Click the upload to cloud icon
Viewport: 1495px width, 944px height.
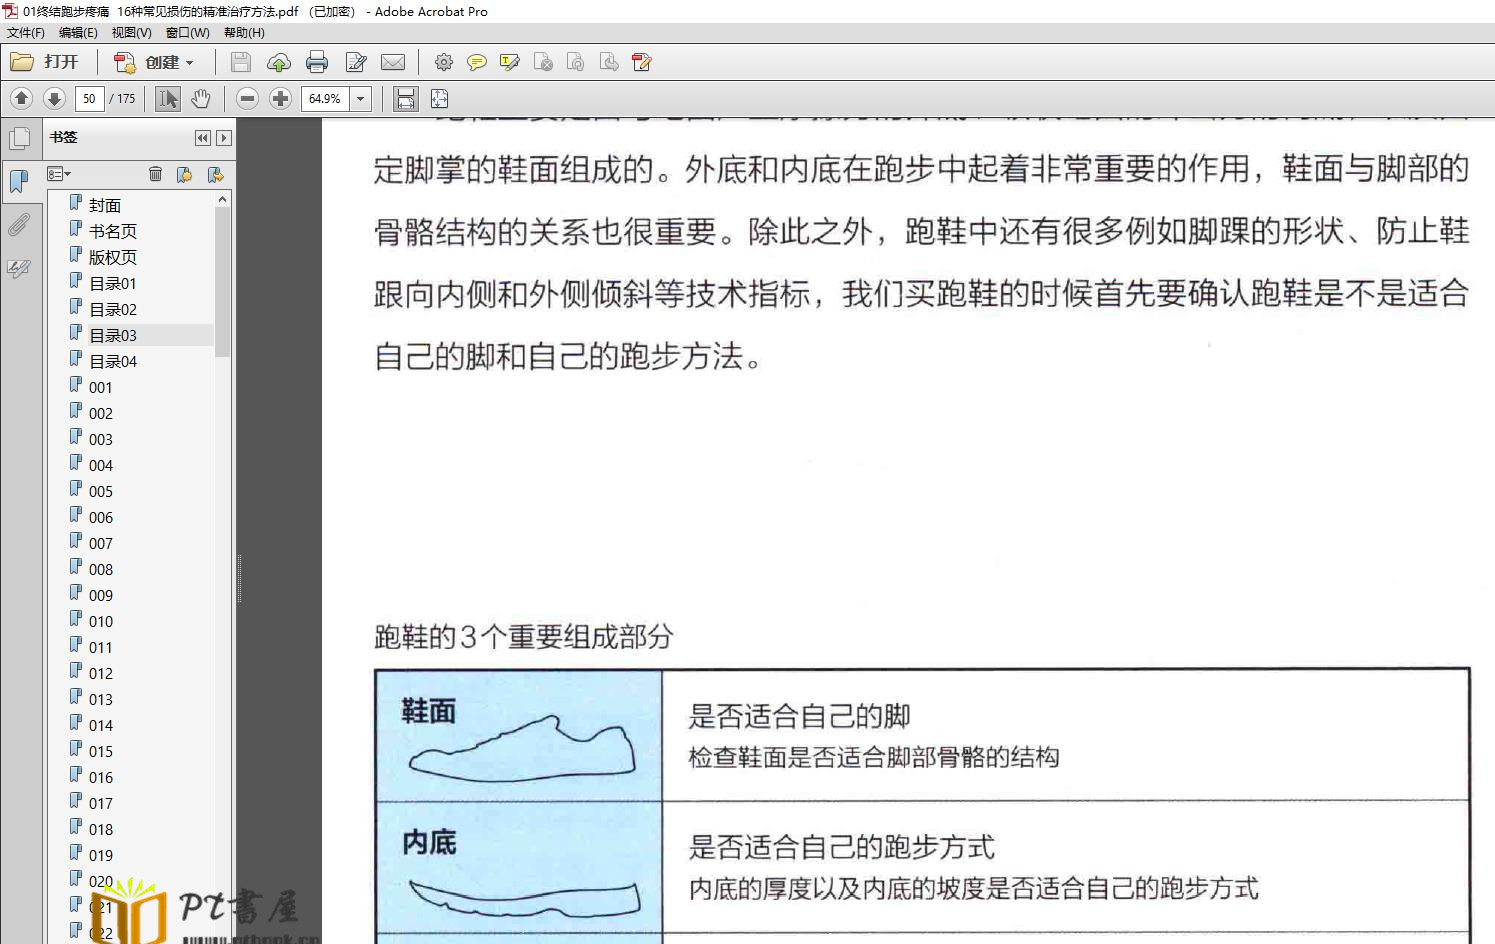(279, 62)
